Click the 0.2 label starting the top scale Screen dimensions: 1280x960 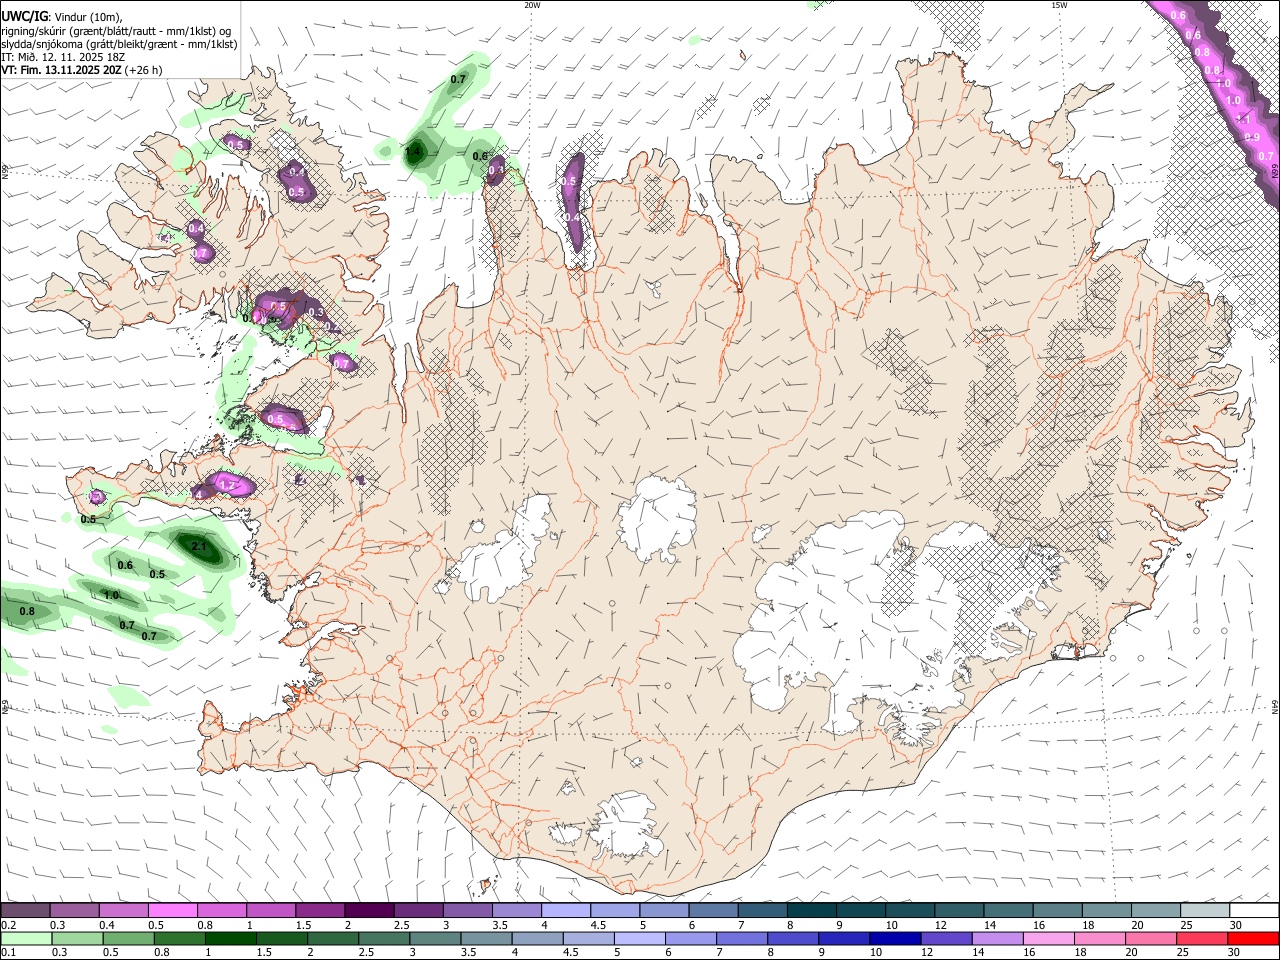[9, 925]
